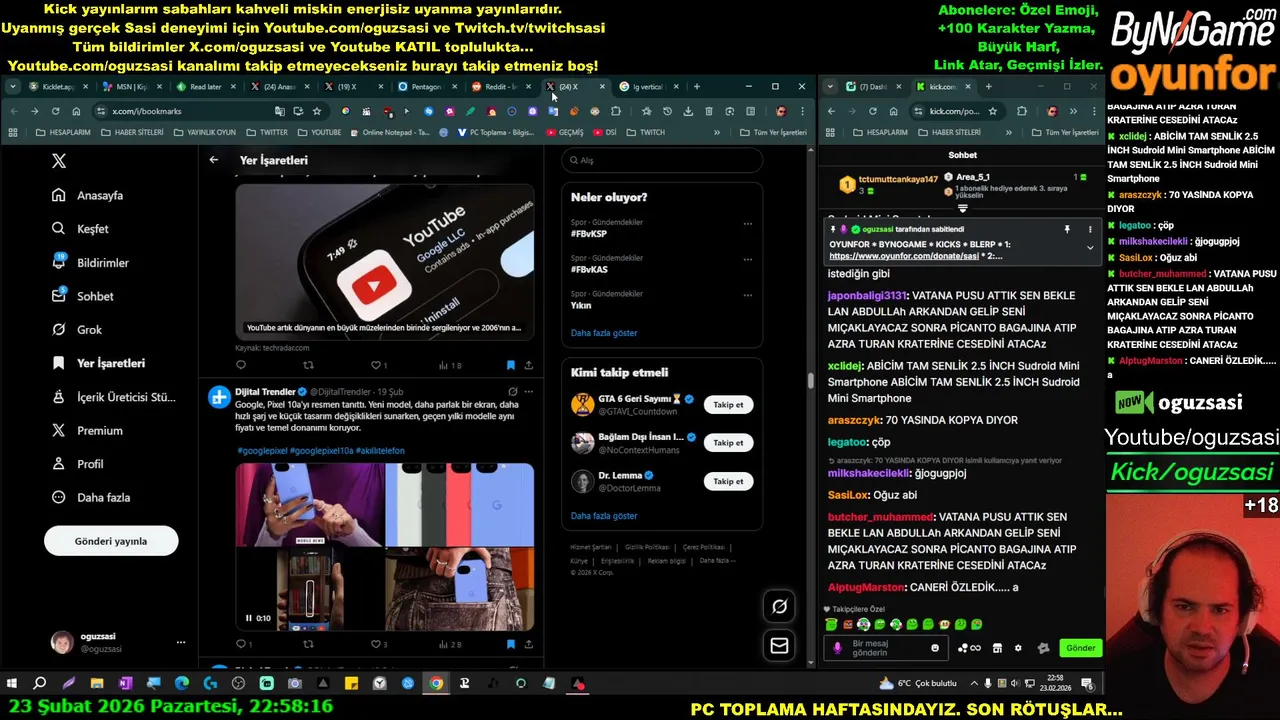Click the X search box Ara
This screenshot has height=720, width=1280.
coord(662,160)
